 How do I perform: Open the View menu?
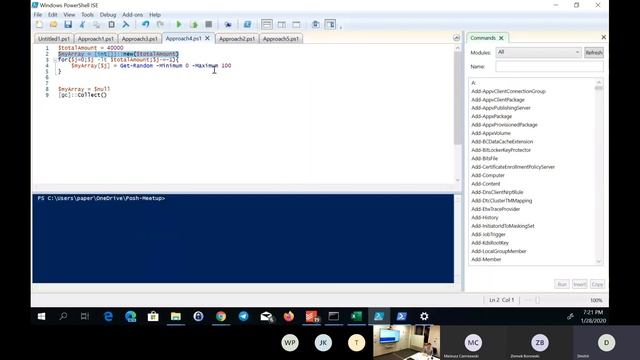(x=69, y=15)
